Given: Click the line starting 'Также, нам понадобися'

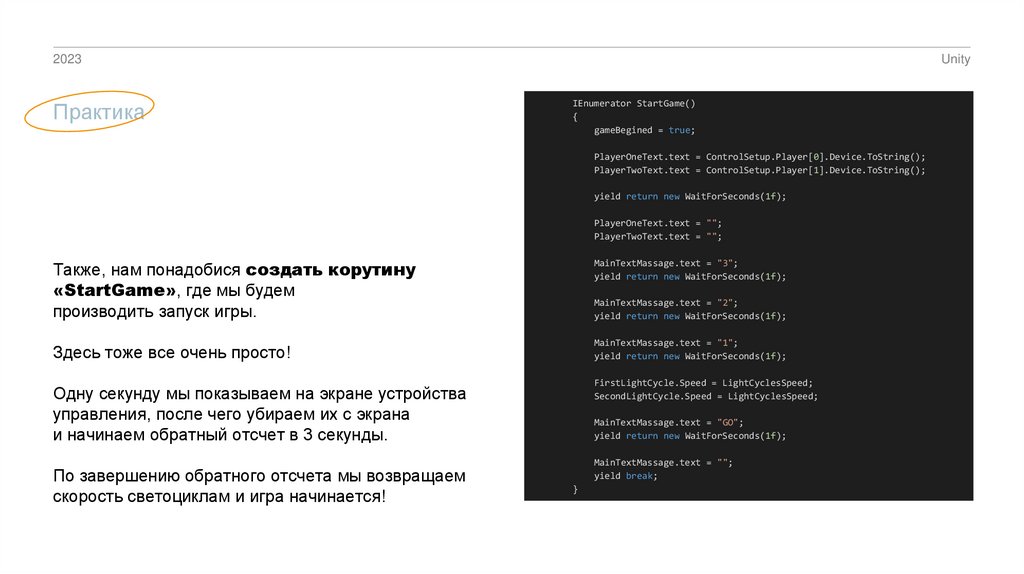Looking at the screenshot, I should coord(234,270).
